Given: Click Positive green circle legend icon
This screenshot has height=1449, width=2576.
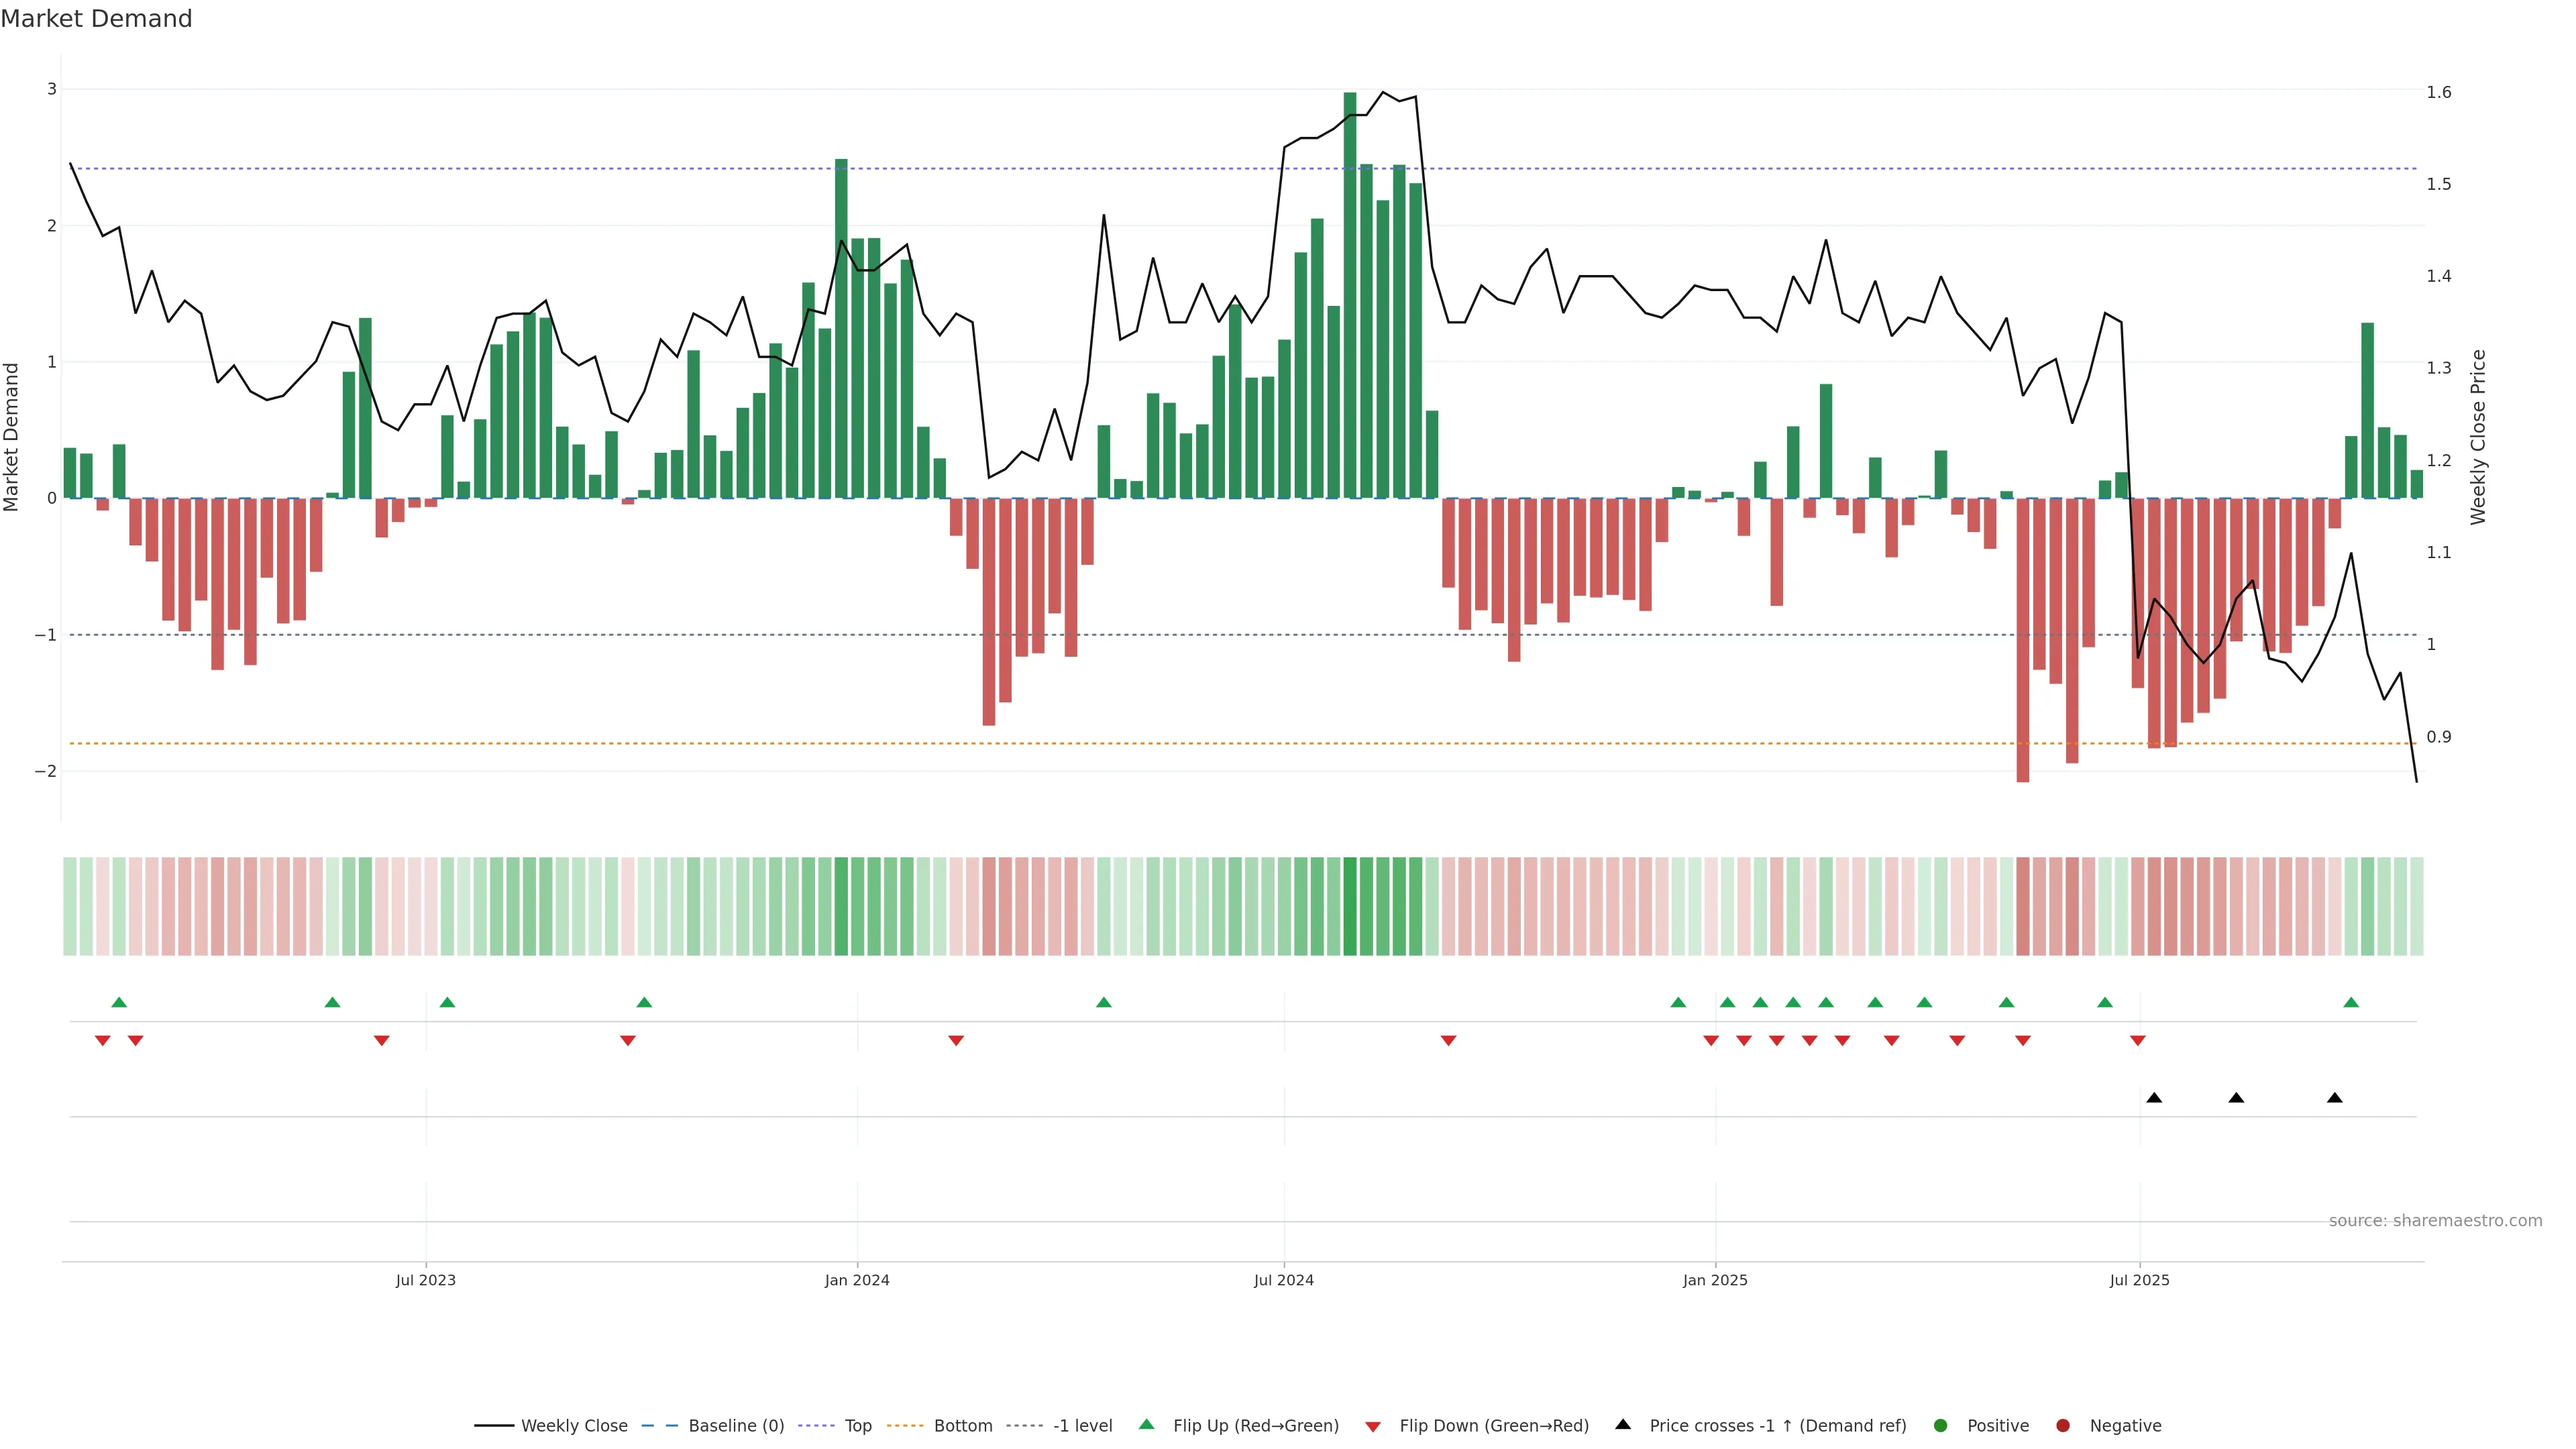Looking at the screenshot, I should [1941, 1426].
